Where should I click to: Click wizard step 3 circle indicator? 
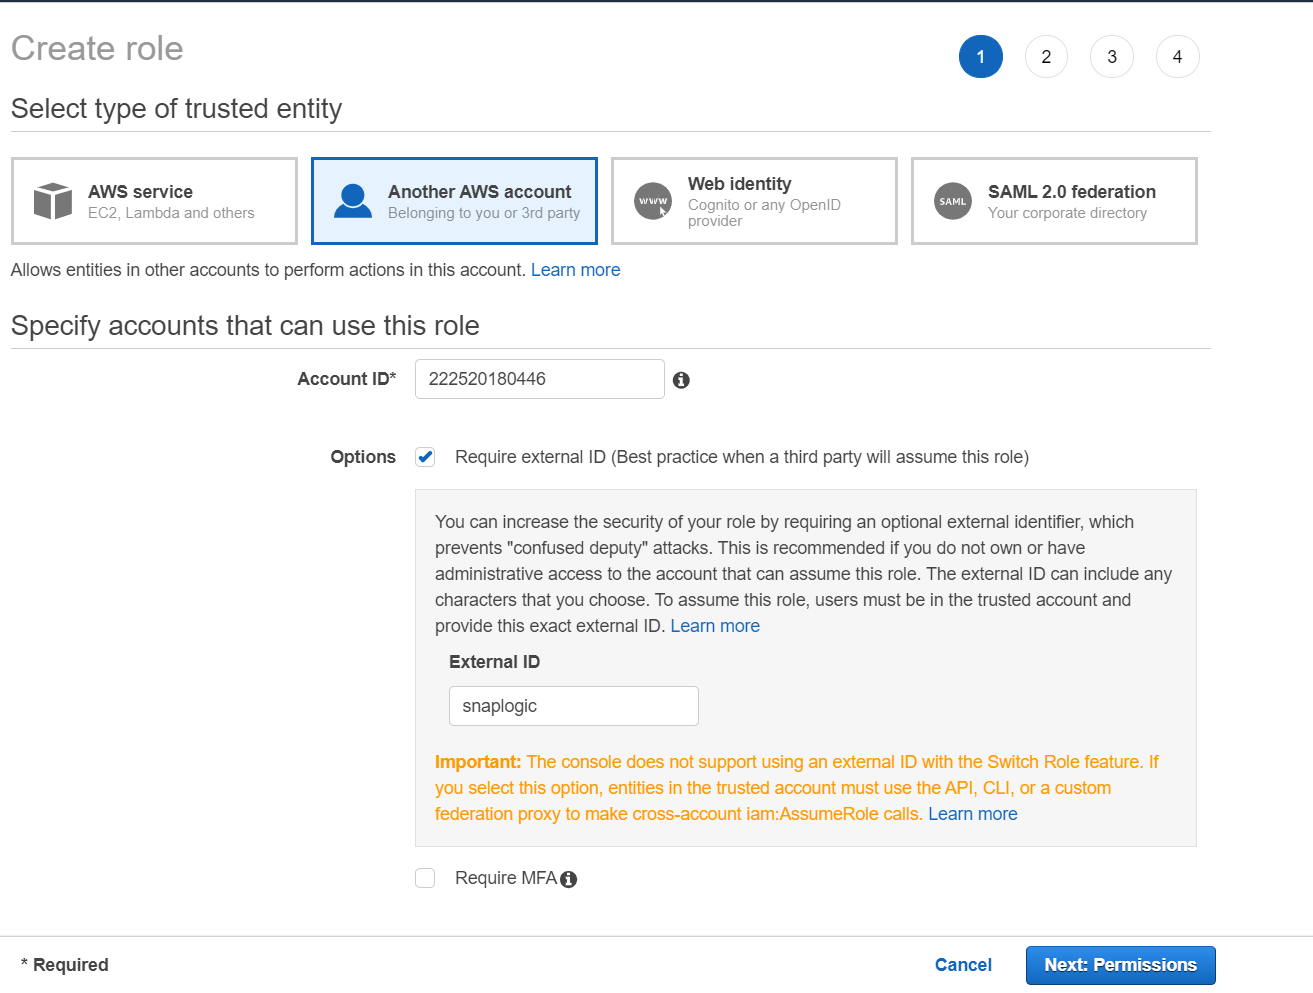[x=1111, y=57]
